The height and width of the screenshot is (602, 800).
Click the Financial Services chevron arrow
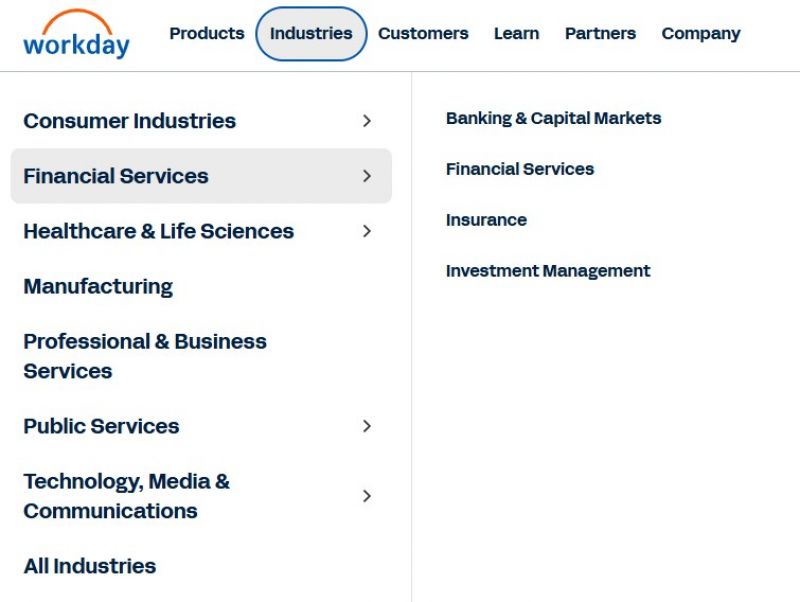pos(366,176)
